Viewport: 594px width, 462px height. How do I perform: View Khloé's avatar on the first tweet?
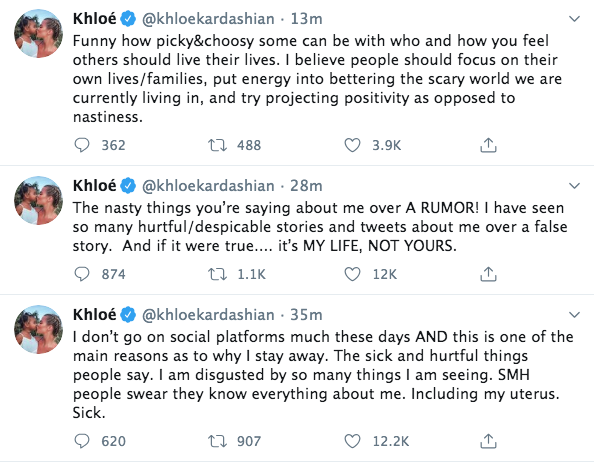click(x=38, y=33)
